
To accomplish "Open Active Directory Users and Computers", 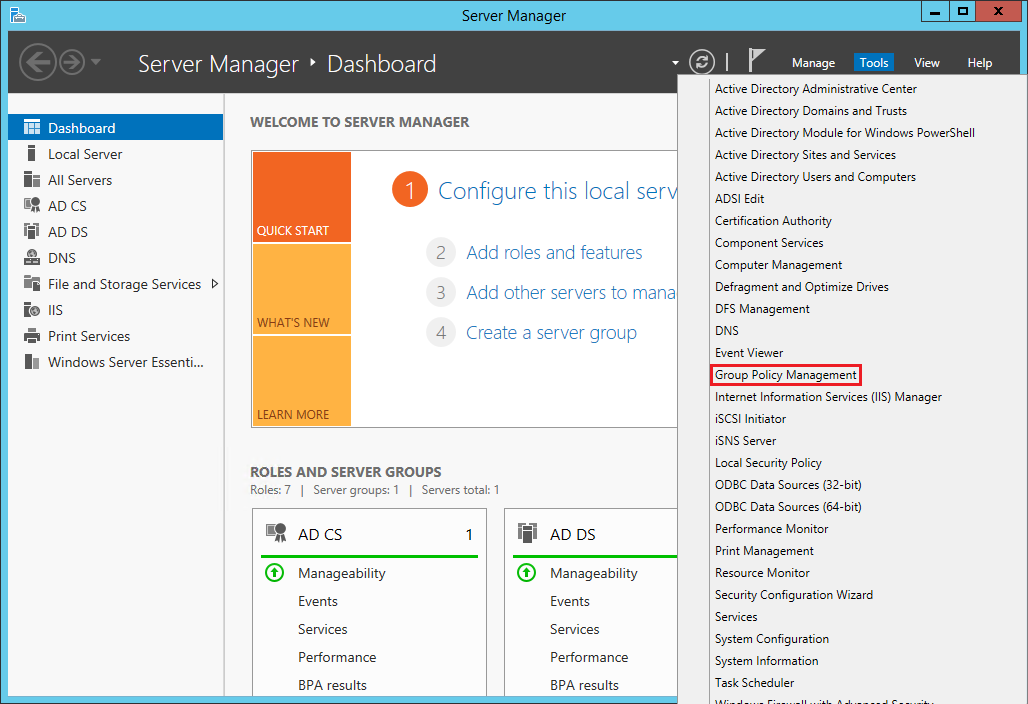I will coord(815,177).
